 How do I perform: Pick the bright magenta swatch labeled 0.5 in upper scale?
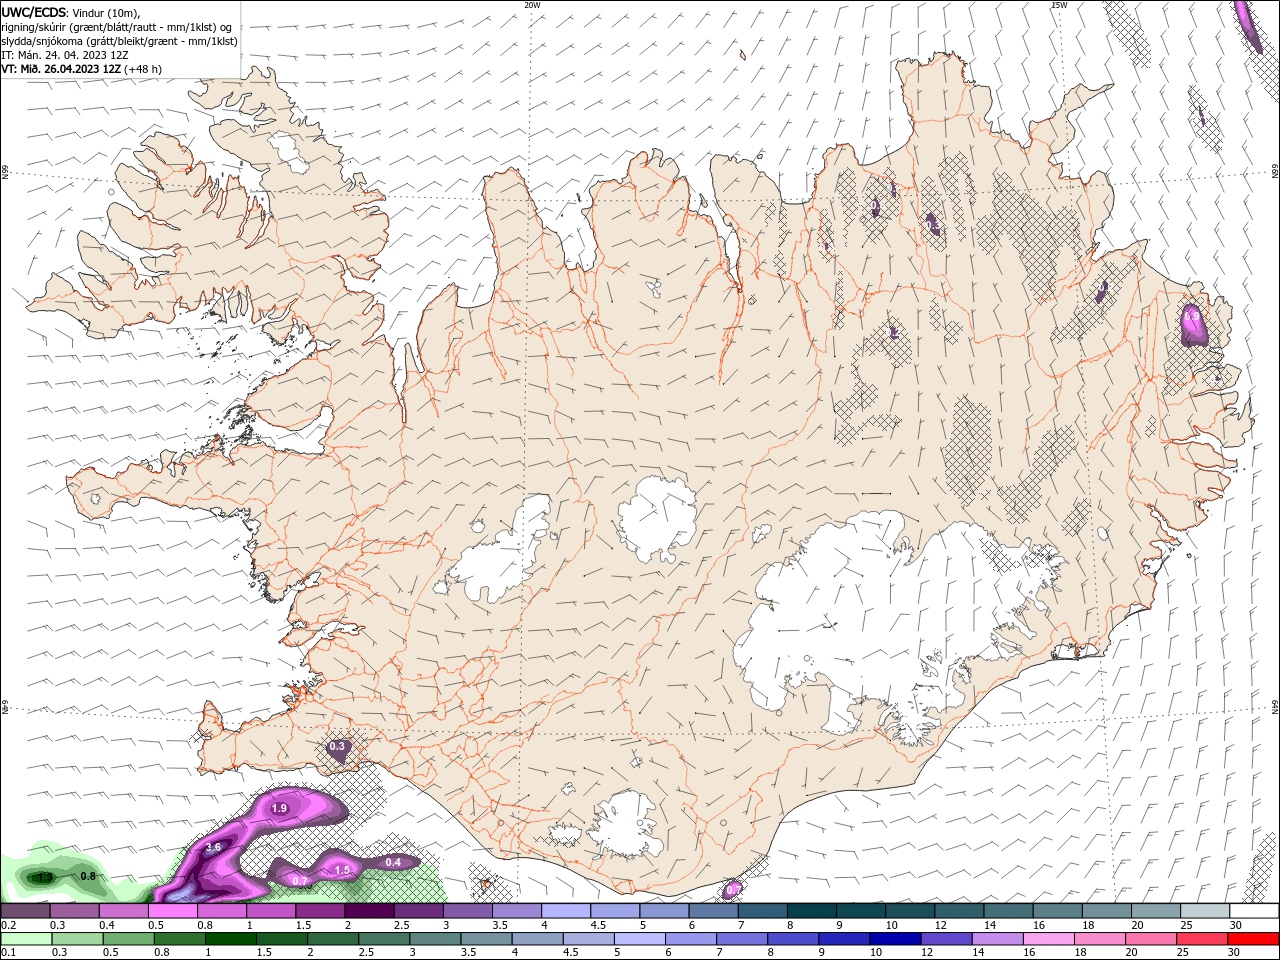[x=172, y=911]
